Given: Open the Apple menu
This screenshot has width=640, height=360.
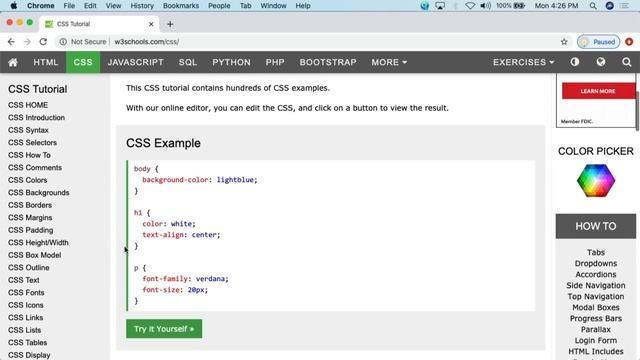Looking at the screenshot, I should point(13,6).
